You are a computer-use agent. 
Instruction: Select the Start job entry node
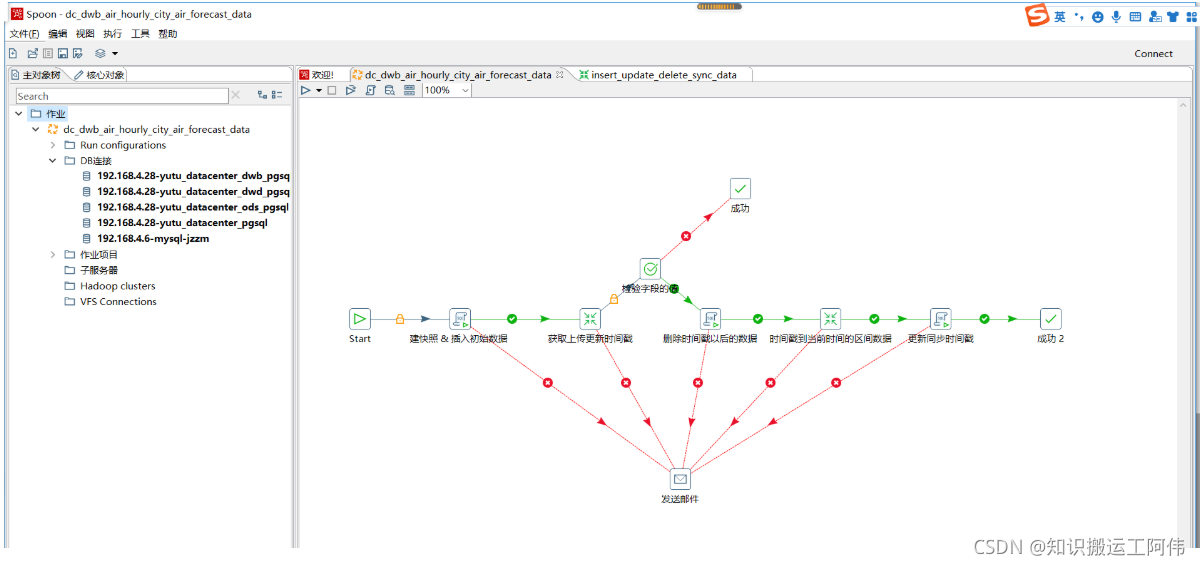tap(360, 319)
